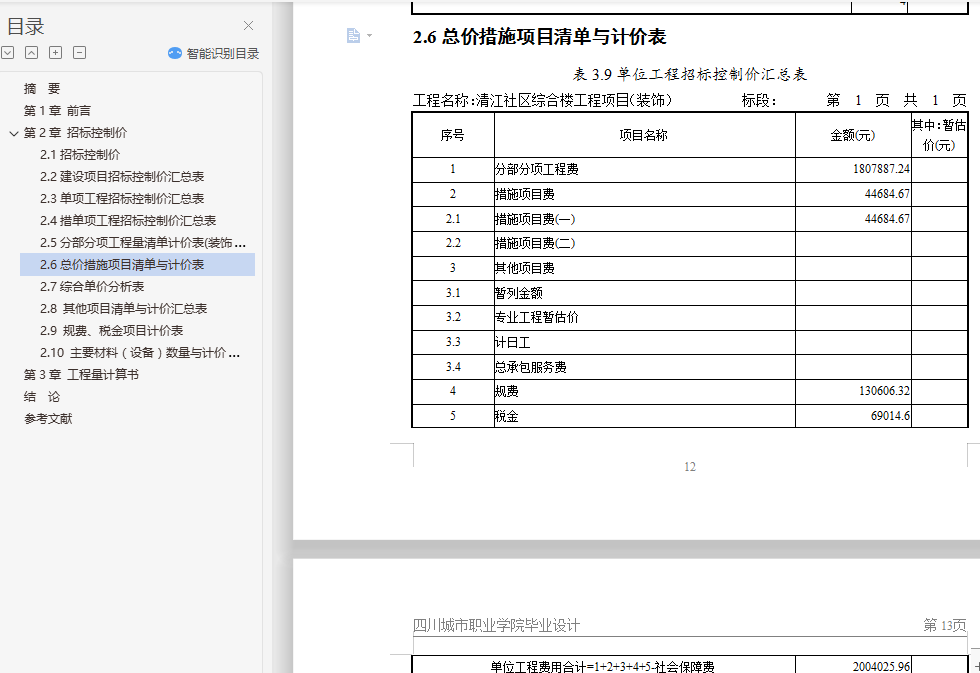This screenshot has width=980, height=673.
Task: Click the 金额(元) column header
Action: click(853, 135)
